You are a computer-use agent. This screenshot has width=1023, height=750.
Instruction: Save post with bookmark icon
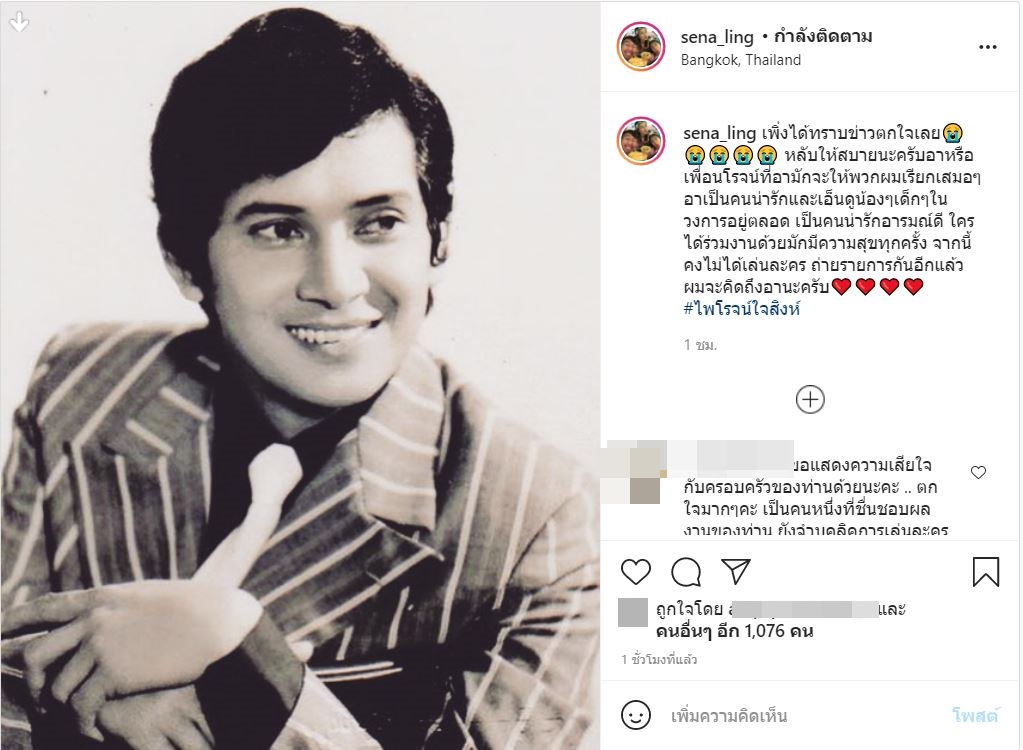(986, 571)
